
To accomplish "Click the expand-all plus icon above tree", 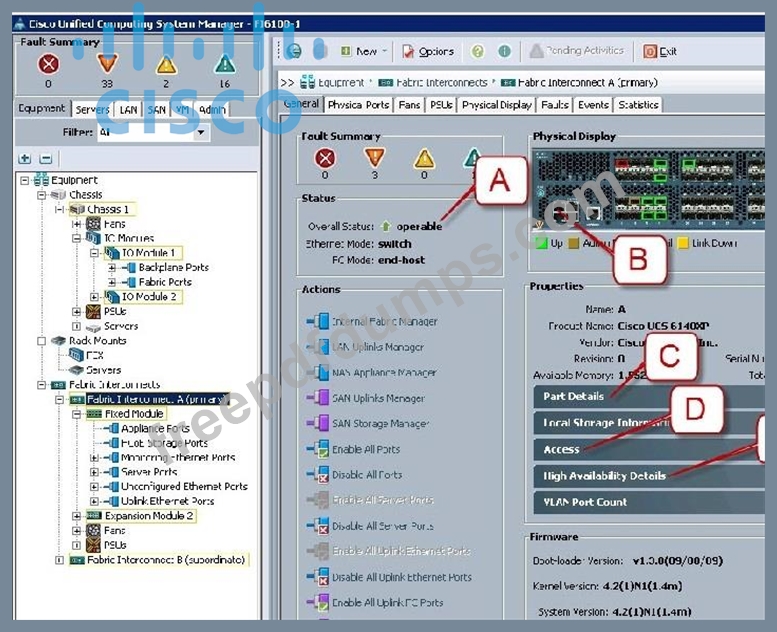I will 24,159.
